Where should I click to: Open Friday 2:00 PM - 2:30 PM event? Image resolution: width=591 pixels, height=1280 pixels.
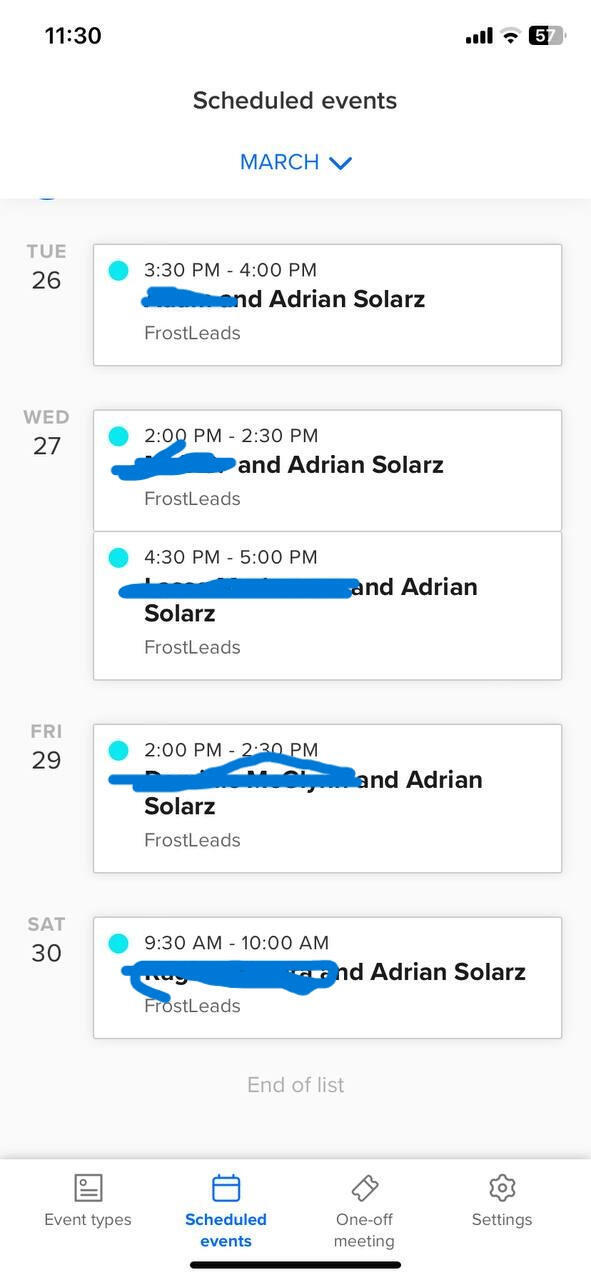(327, 799)
